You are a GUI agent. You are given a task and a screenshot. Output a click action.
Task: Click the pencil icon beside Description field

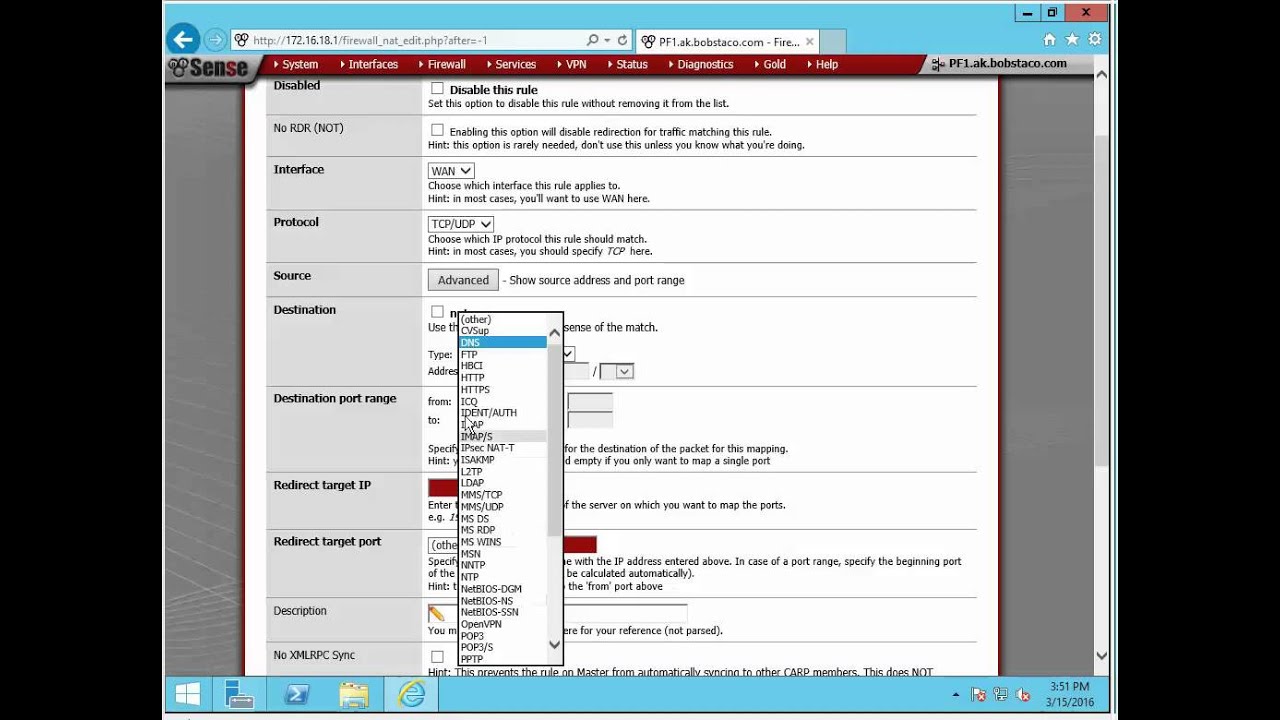[x=436, y=613]
